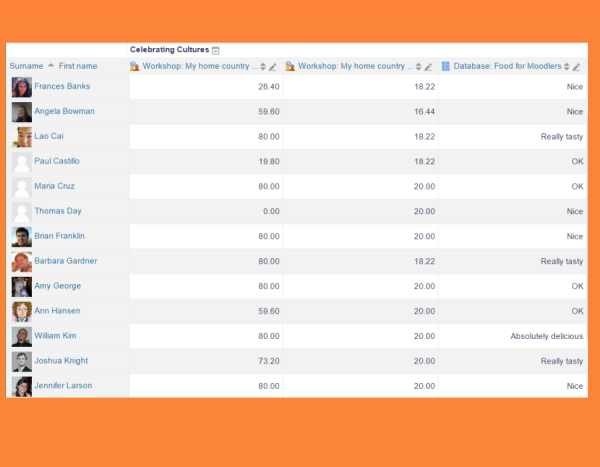The height and width of the screenshot is (467, 600).
Task: Open Frances Banks' profile picture
Action: (x=21, y=87)
